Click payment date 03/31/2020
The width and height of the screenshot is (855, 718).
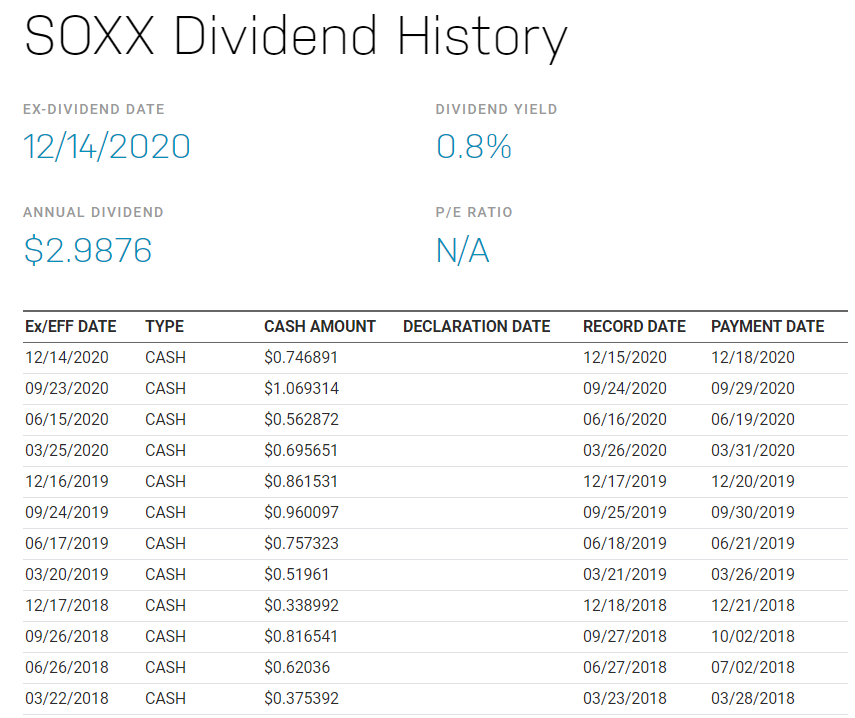(x=753, y=450)
